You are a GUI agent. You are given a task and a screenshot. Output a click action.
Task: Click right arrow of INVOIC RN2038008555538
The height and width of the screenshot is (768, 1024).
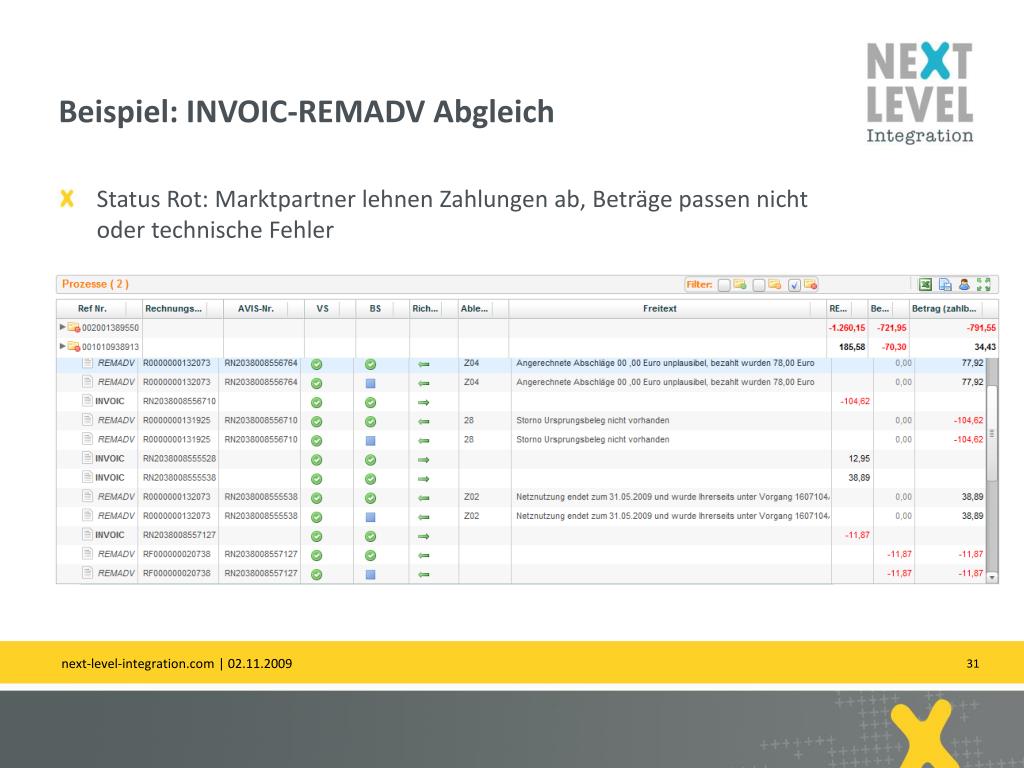[424, 479]
